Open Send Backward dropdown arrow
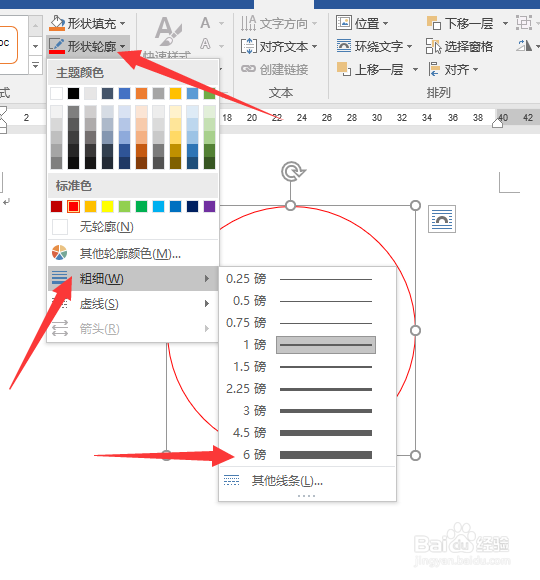540x580 pixels. [505, 23]
